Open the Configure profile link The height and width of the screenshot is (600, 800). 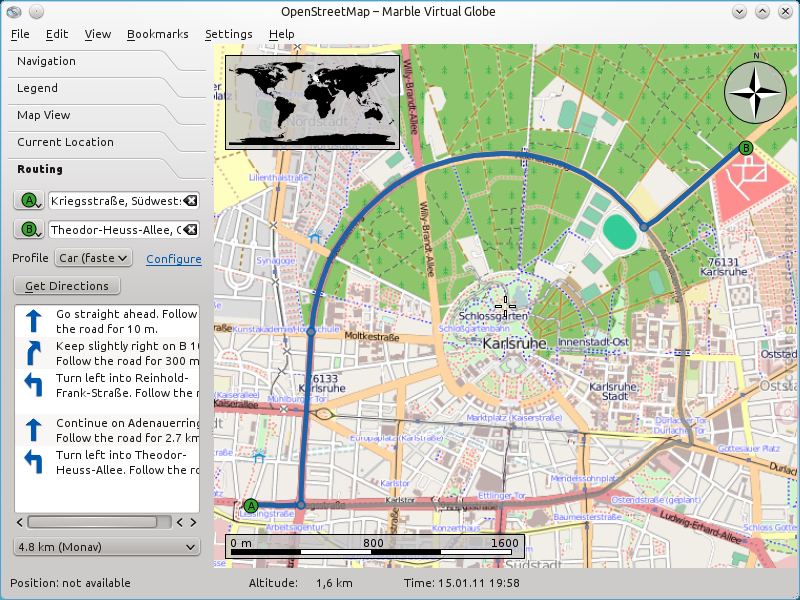pyautogui.click(x=174, y=259)
